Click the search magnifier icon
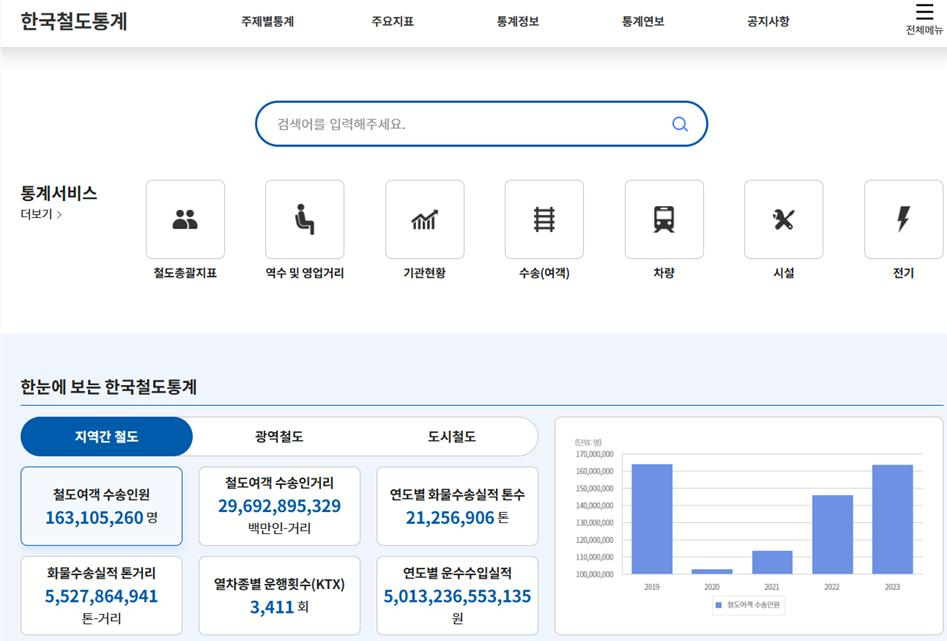947x641 pixels. [x=680, y=124]
